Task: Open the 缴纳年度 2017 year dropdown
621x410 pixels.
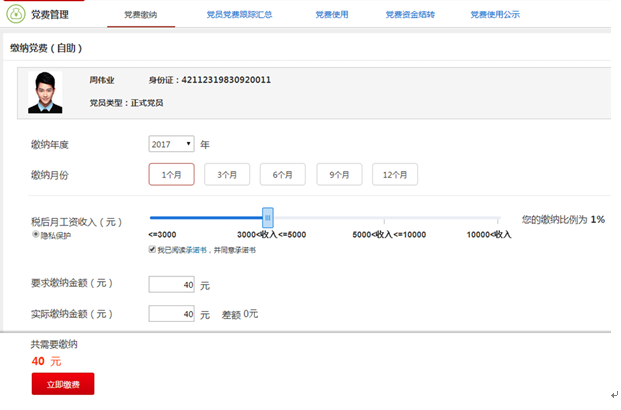Action: 172,144
